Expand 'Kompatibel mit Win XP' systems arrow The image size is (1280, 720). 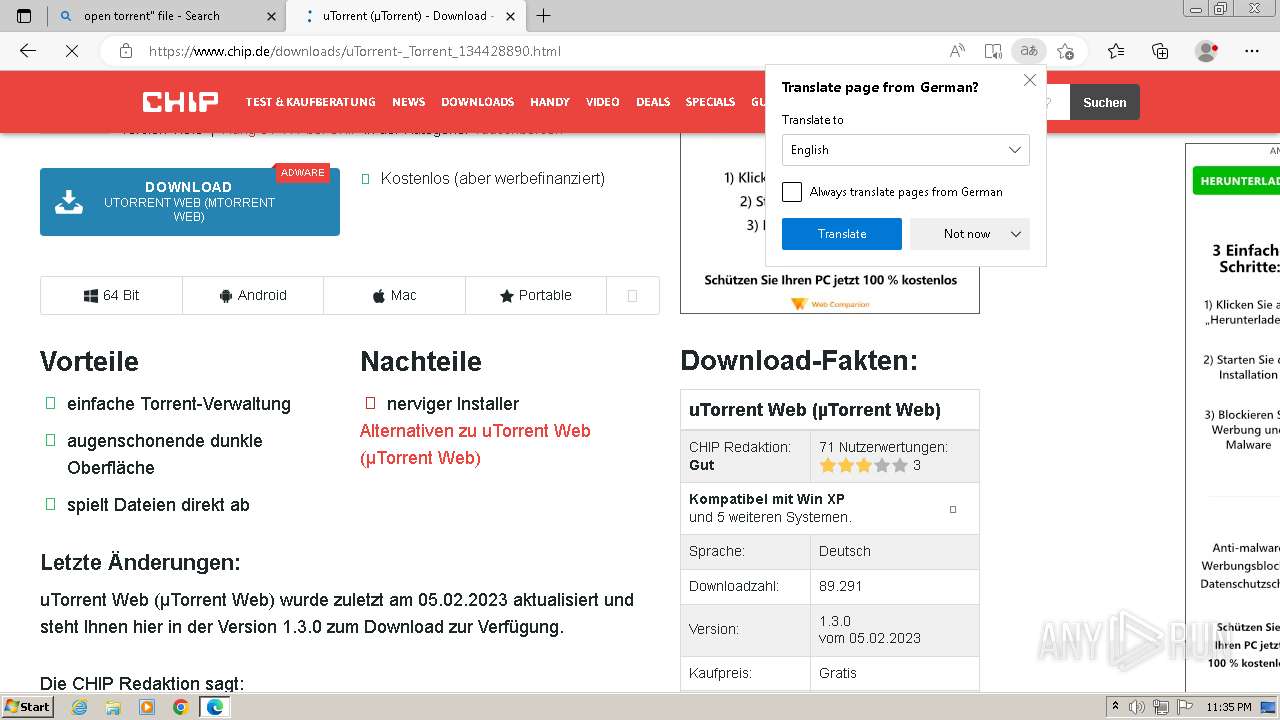pos(953,509)
